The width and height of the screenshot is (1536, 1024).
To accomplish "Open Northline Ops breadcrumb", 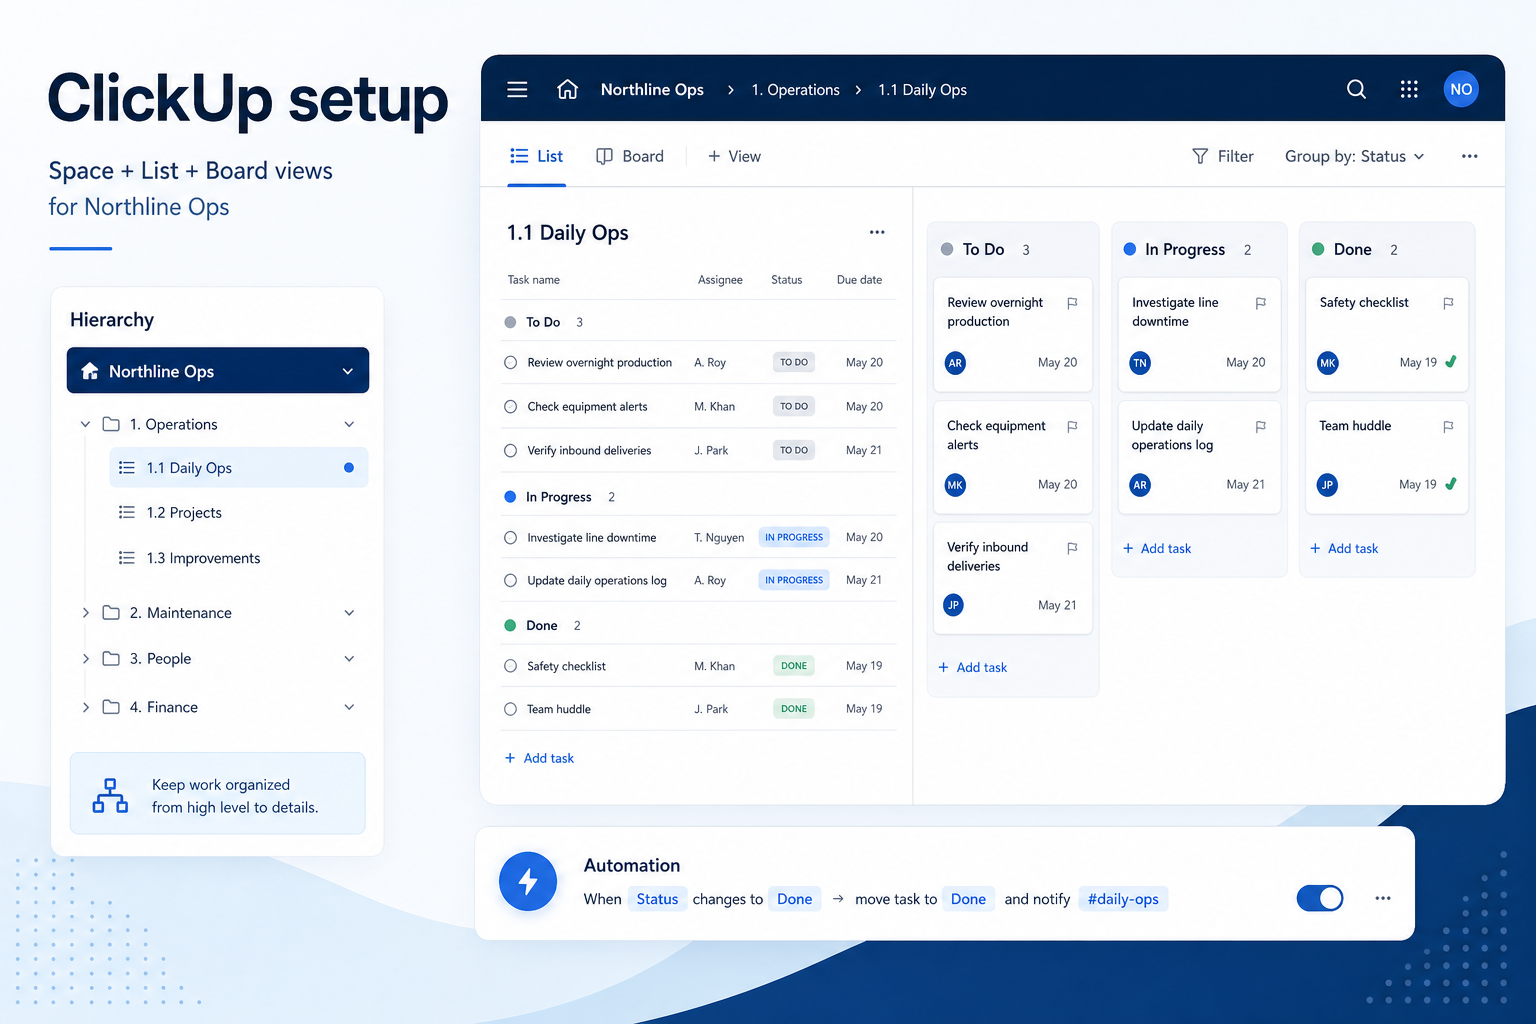I will click(x=652, y=89).
